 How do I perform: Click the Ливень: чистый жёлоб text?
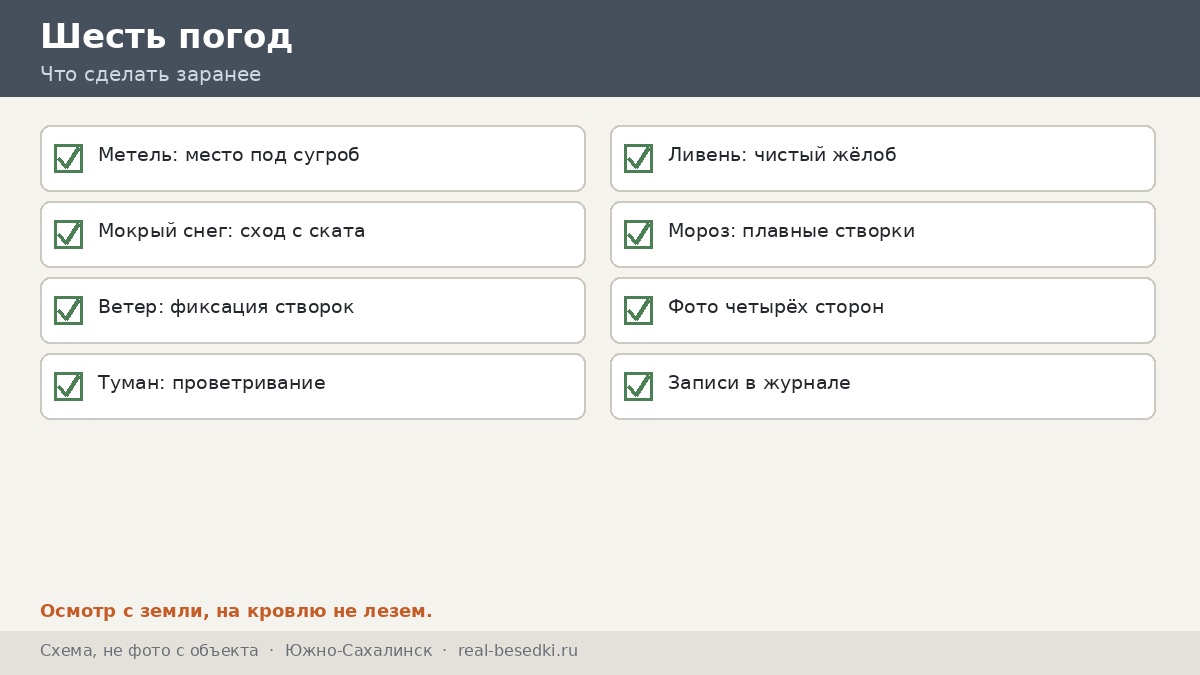(782, 156)
